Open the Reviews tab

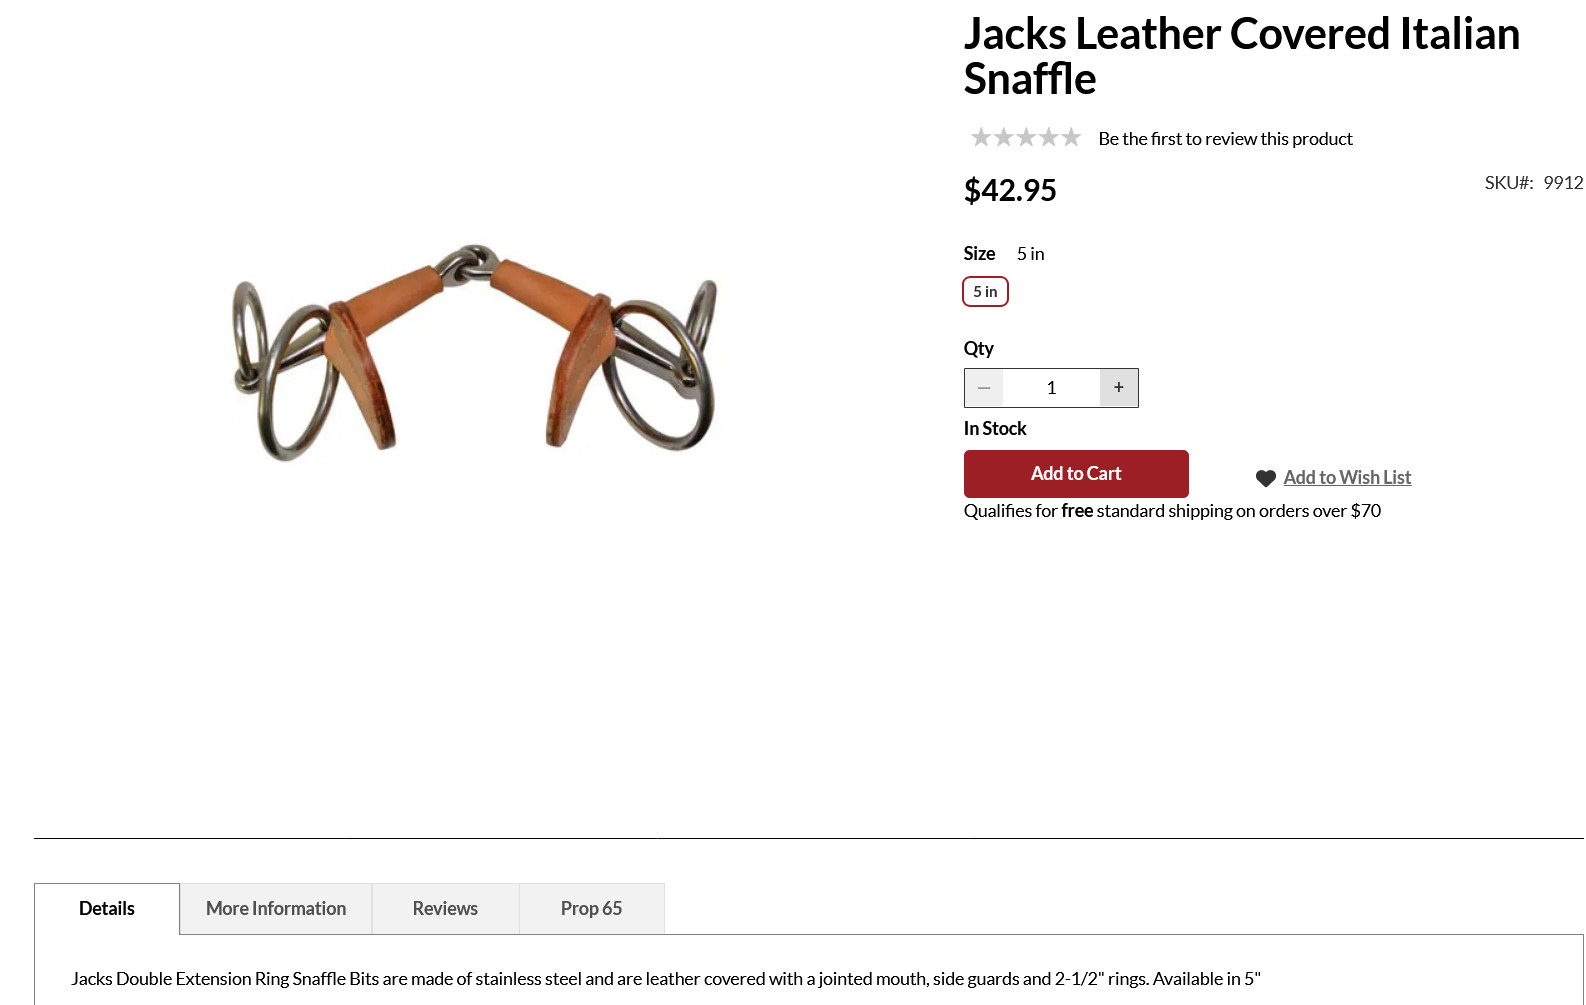pos(445,909)
